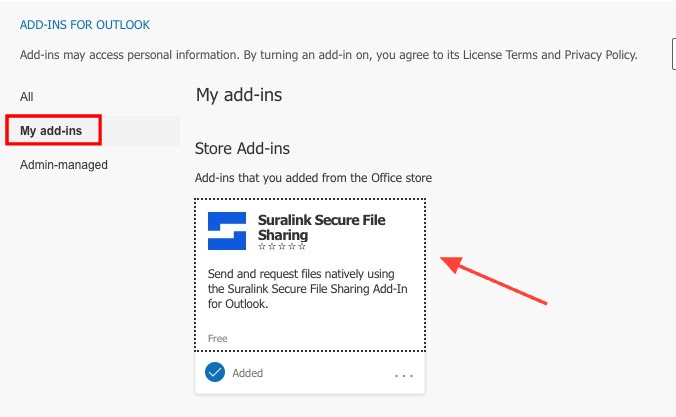Click the Store Add-ins section heading
676x417 pixels.
point(242,148)
